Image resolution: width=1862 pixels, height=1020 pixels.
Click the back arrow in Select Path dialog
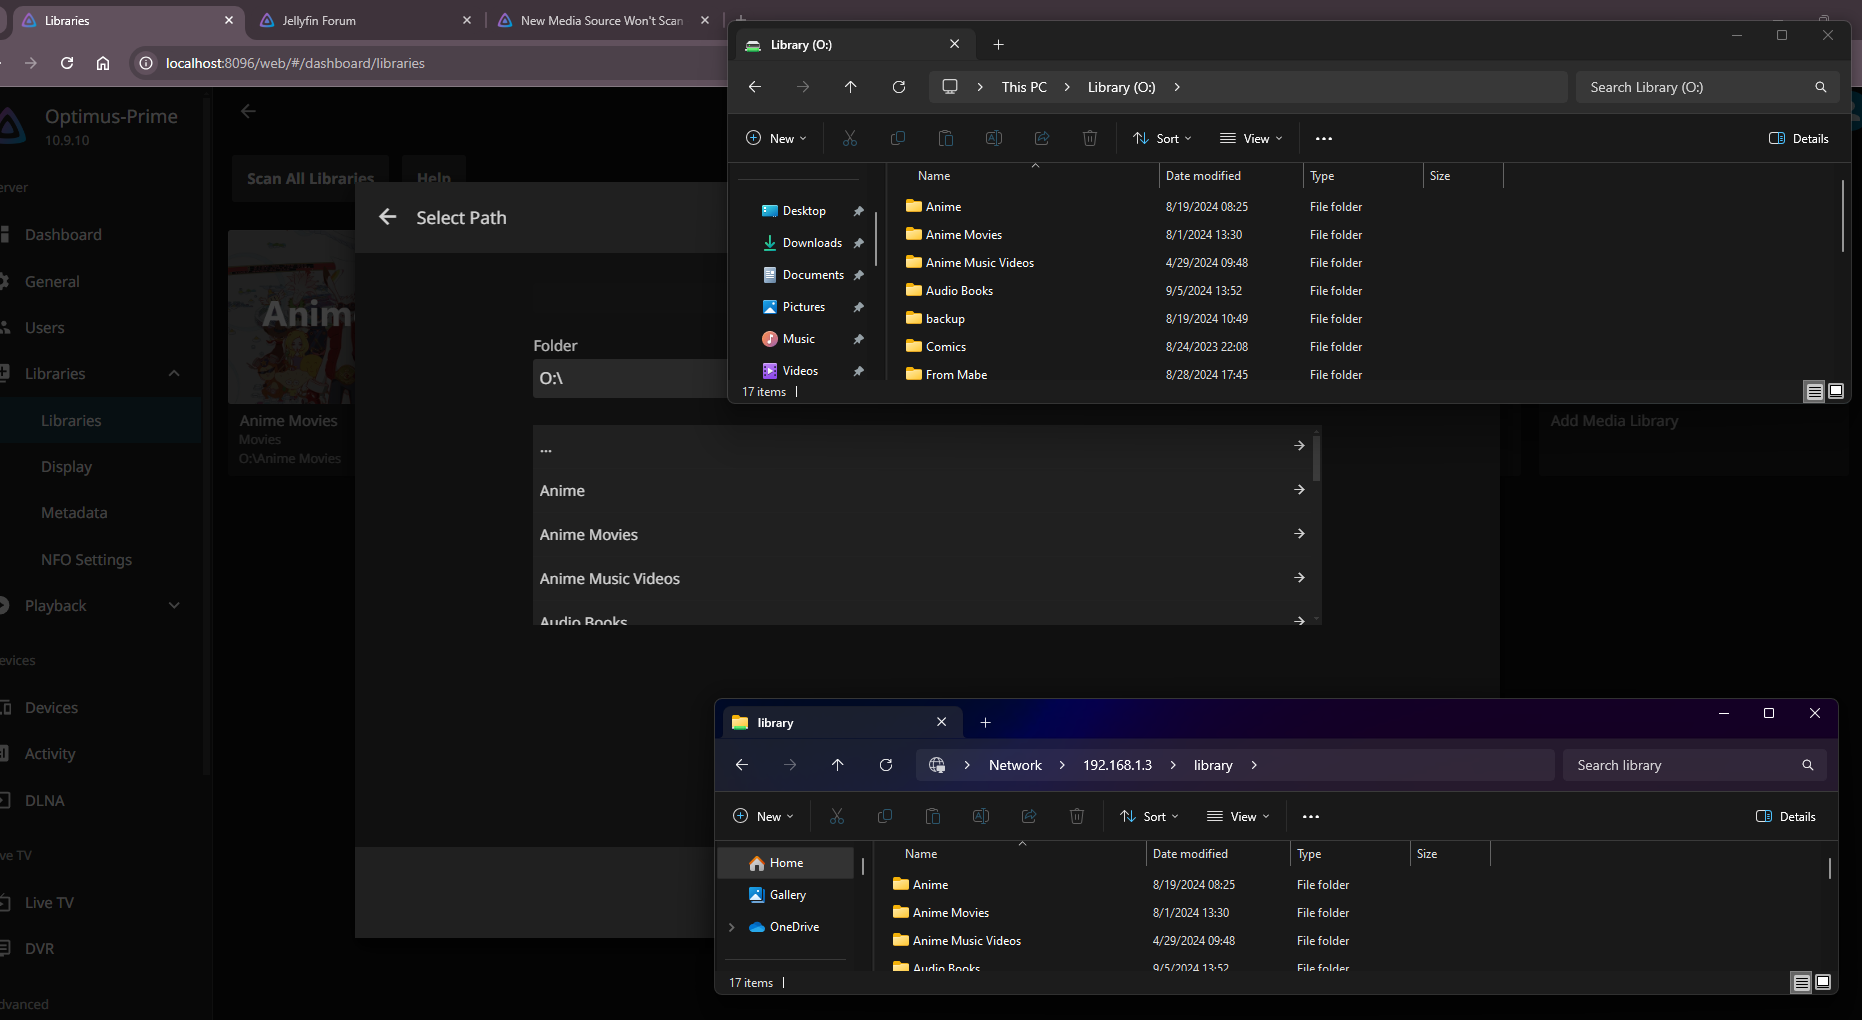click(x=388, y=217)
